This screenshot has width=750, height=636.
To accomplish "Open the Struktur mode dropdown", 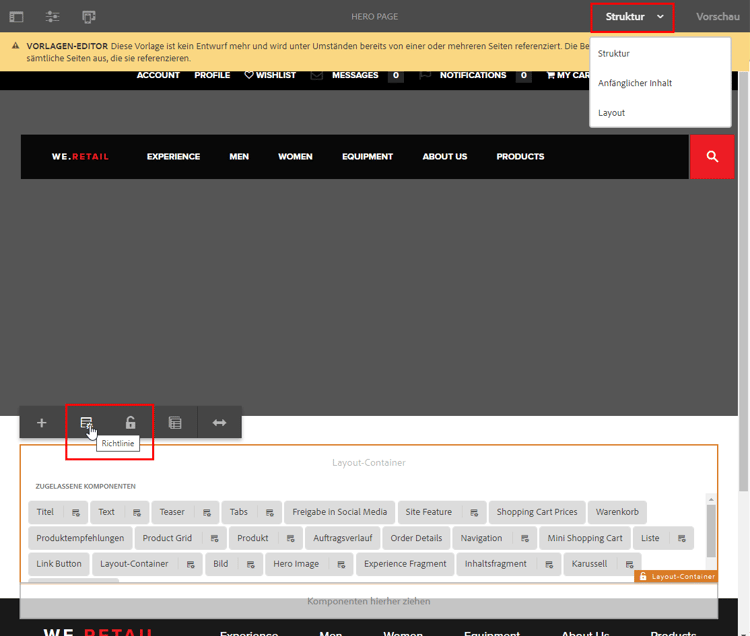I will coord(632,17).
